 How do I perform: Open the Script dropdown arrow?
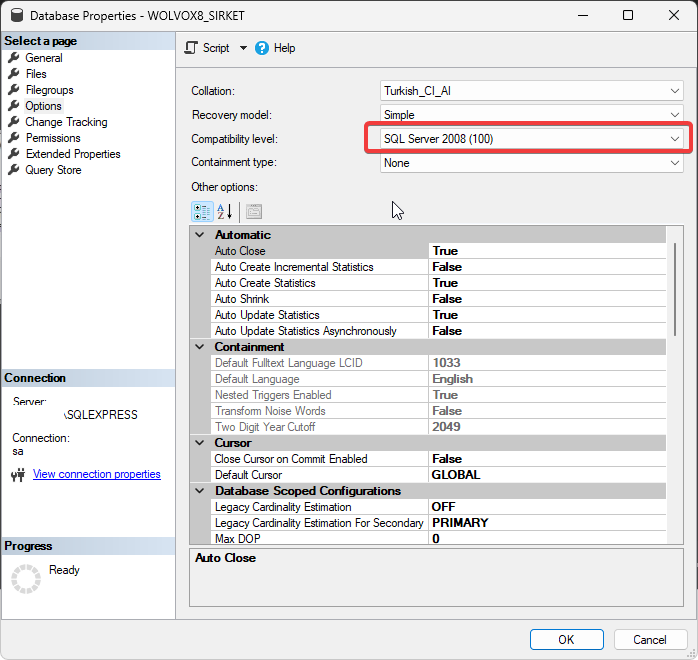coord(243,48)
